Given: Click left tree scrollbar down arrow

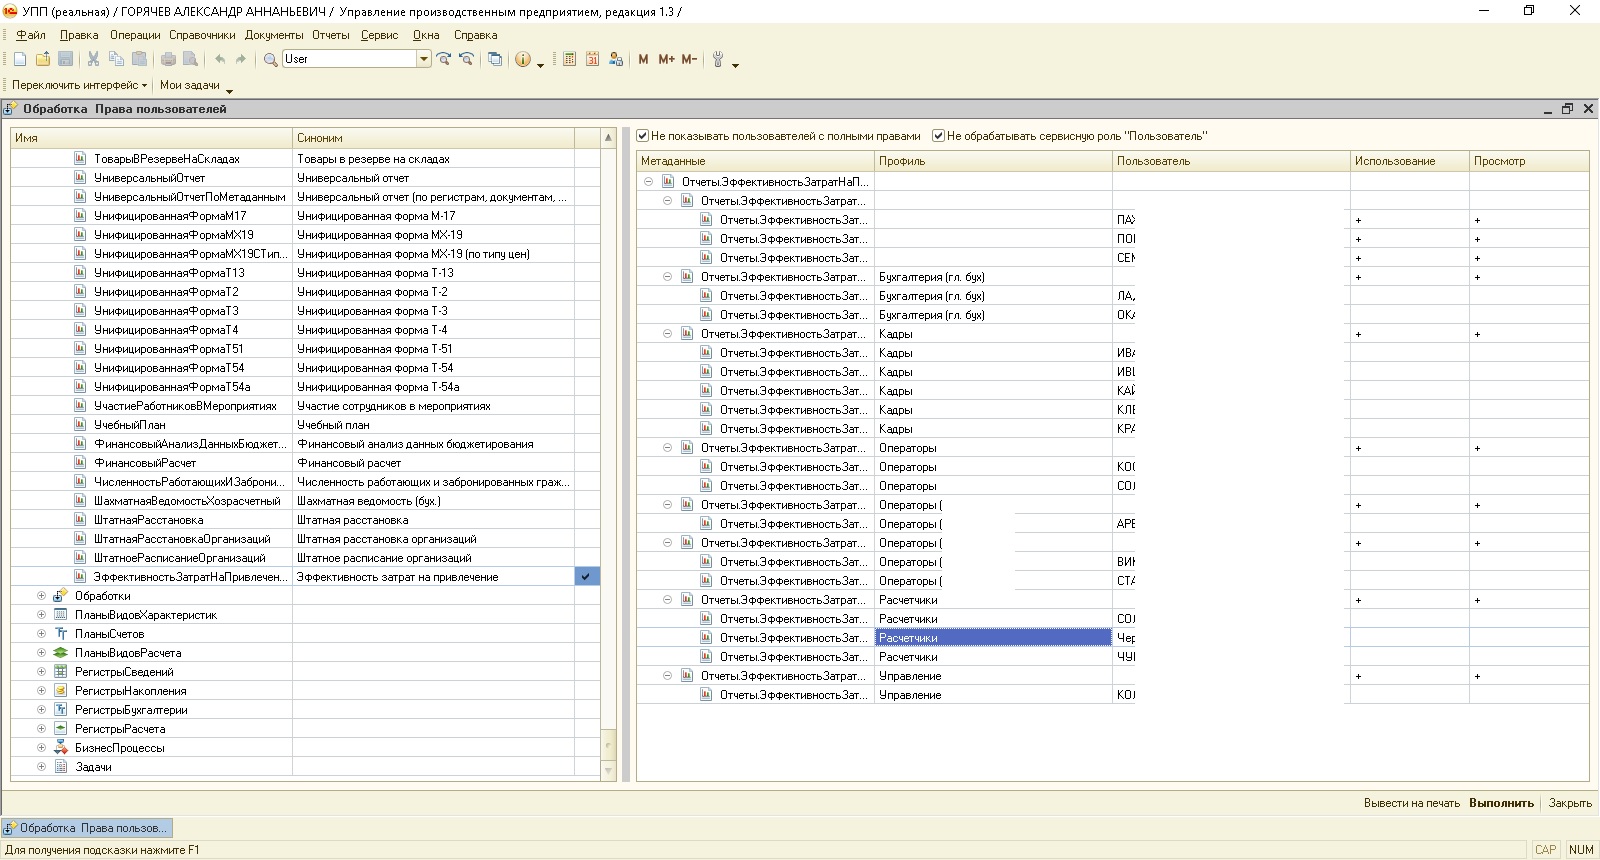Looking at the screenshot, I should pyautogui.click(x=608, y=771).
